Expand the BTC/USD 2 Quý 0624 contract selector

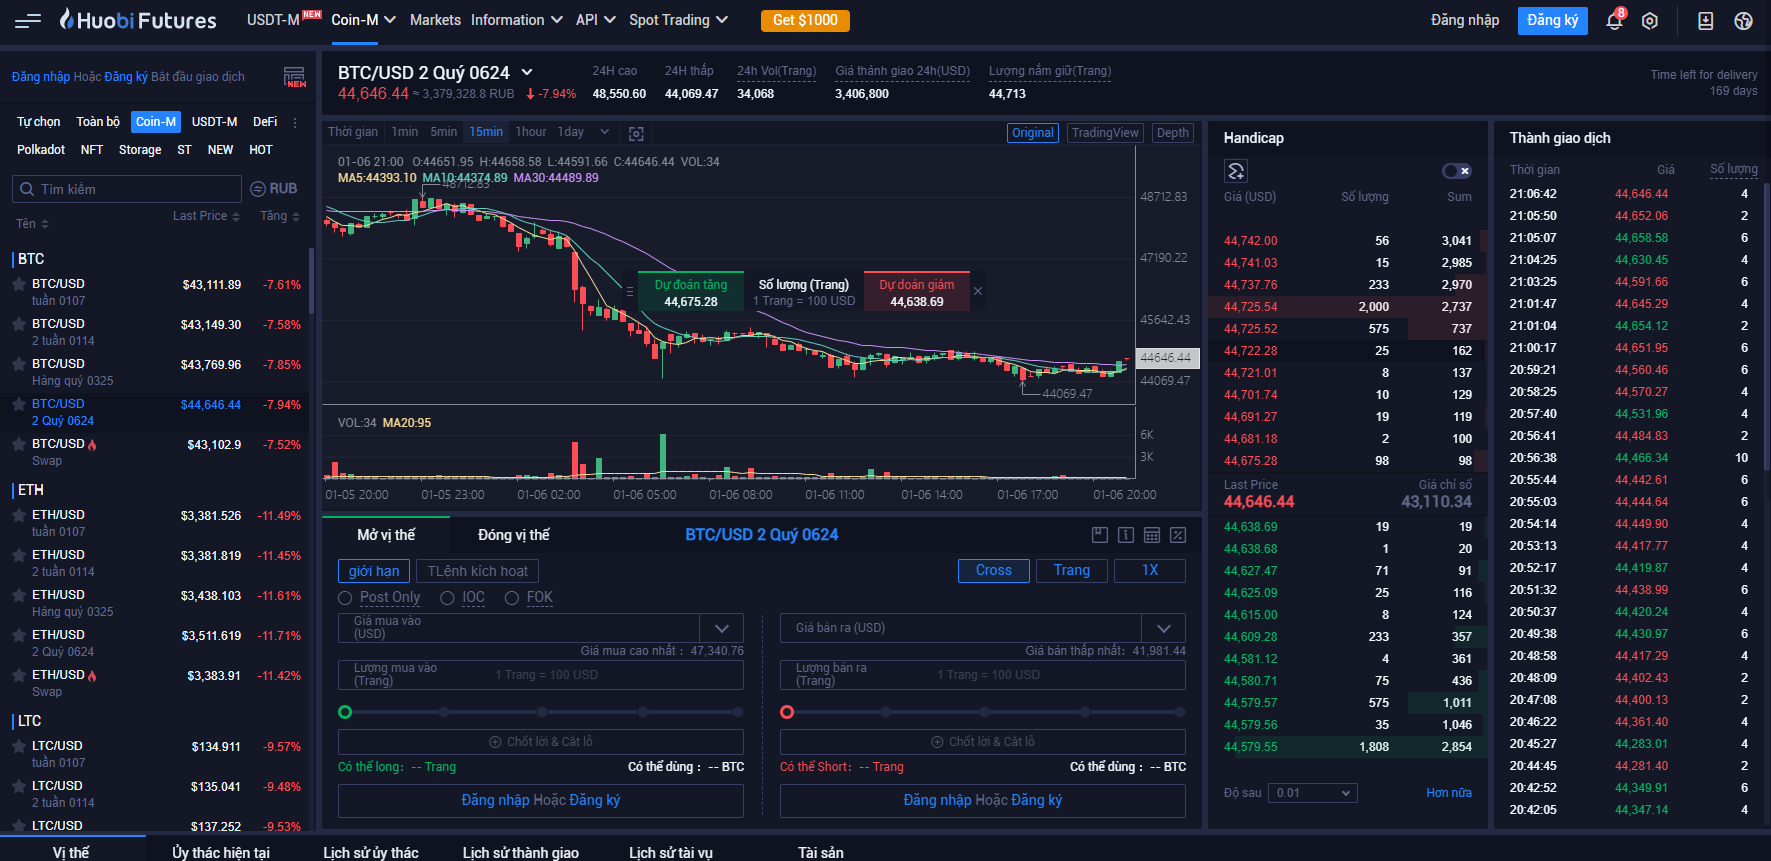[x=527, y=72]
